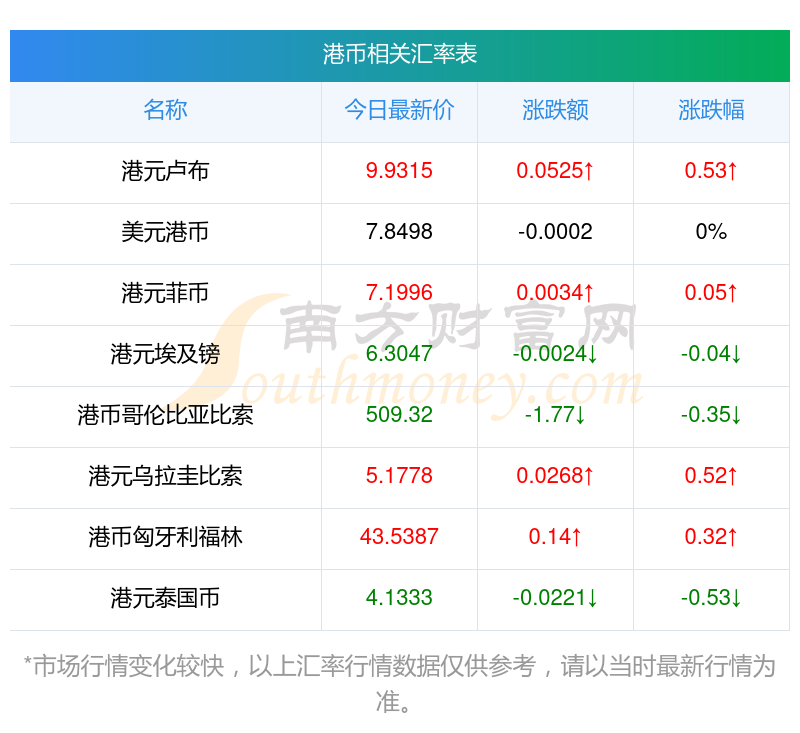This screenshot has height=733, width=800.
Task: Click the price 7.8498
Action: [x=399, y=232]
